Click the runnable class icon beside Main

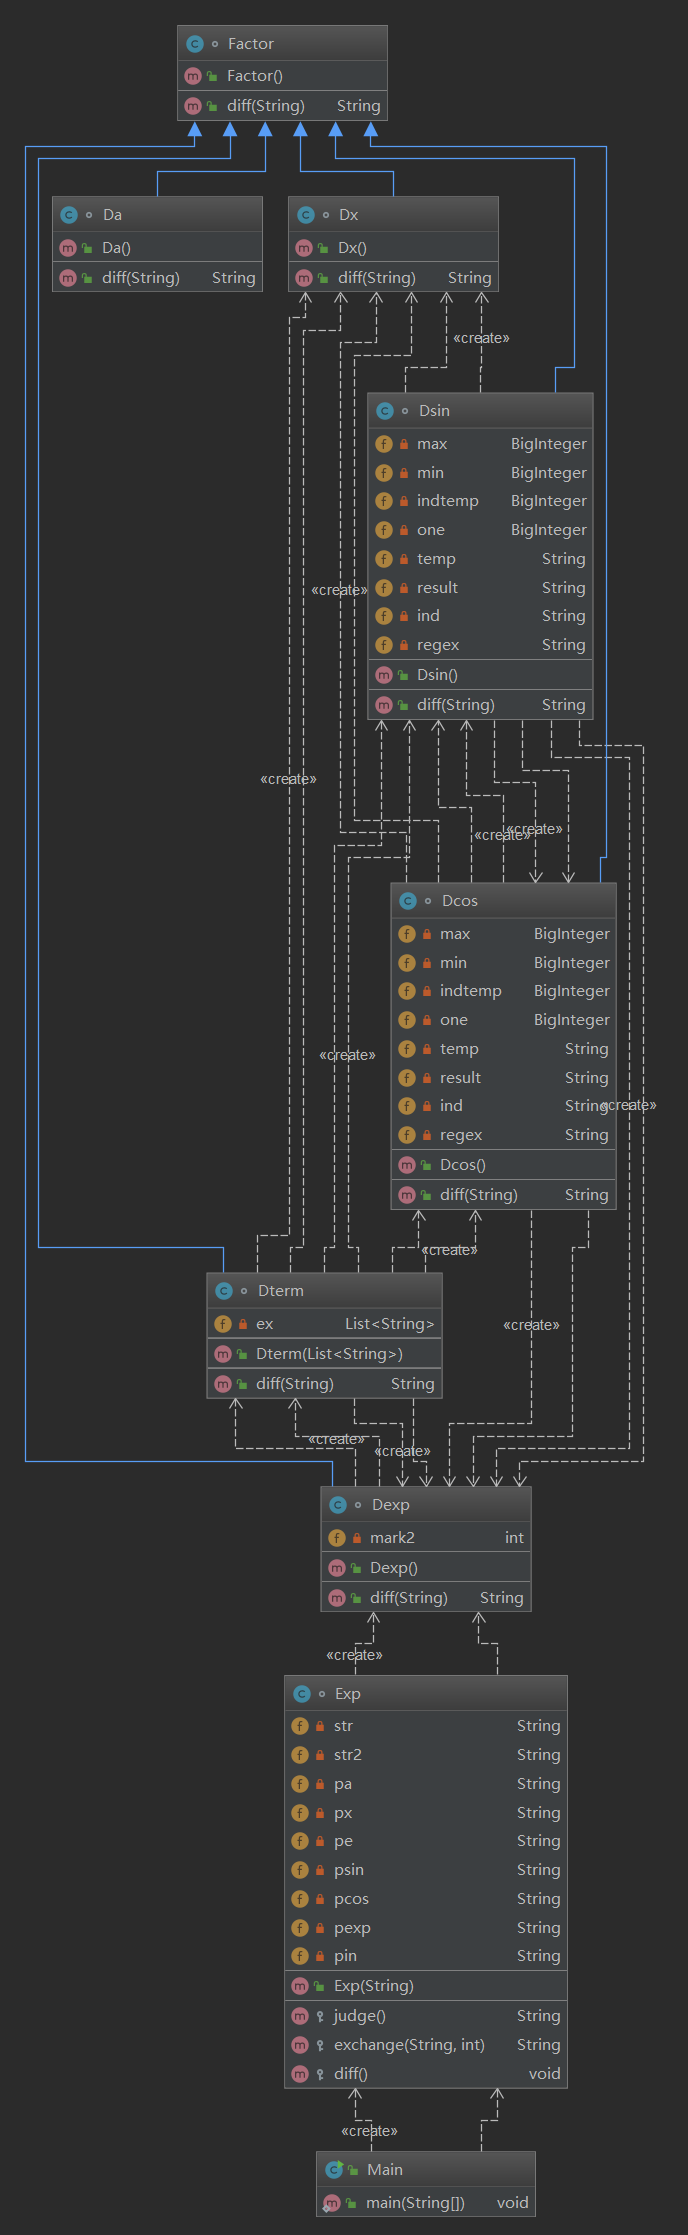(334, 2170)
